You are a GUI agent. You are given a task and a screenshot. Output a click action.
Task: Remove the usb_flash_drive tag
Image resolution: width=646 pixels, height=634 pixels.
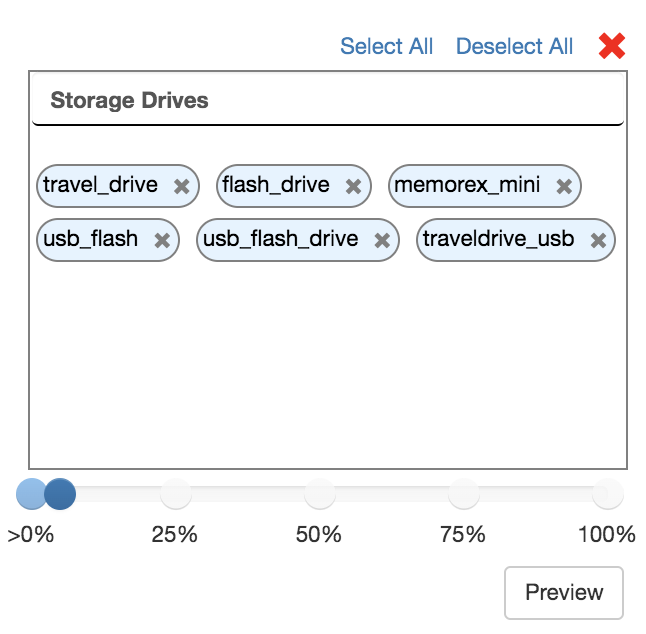pos(381,241)
